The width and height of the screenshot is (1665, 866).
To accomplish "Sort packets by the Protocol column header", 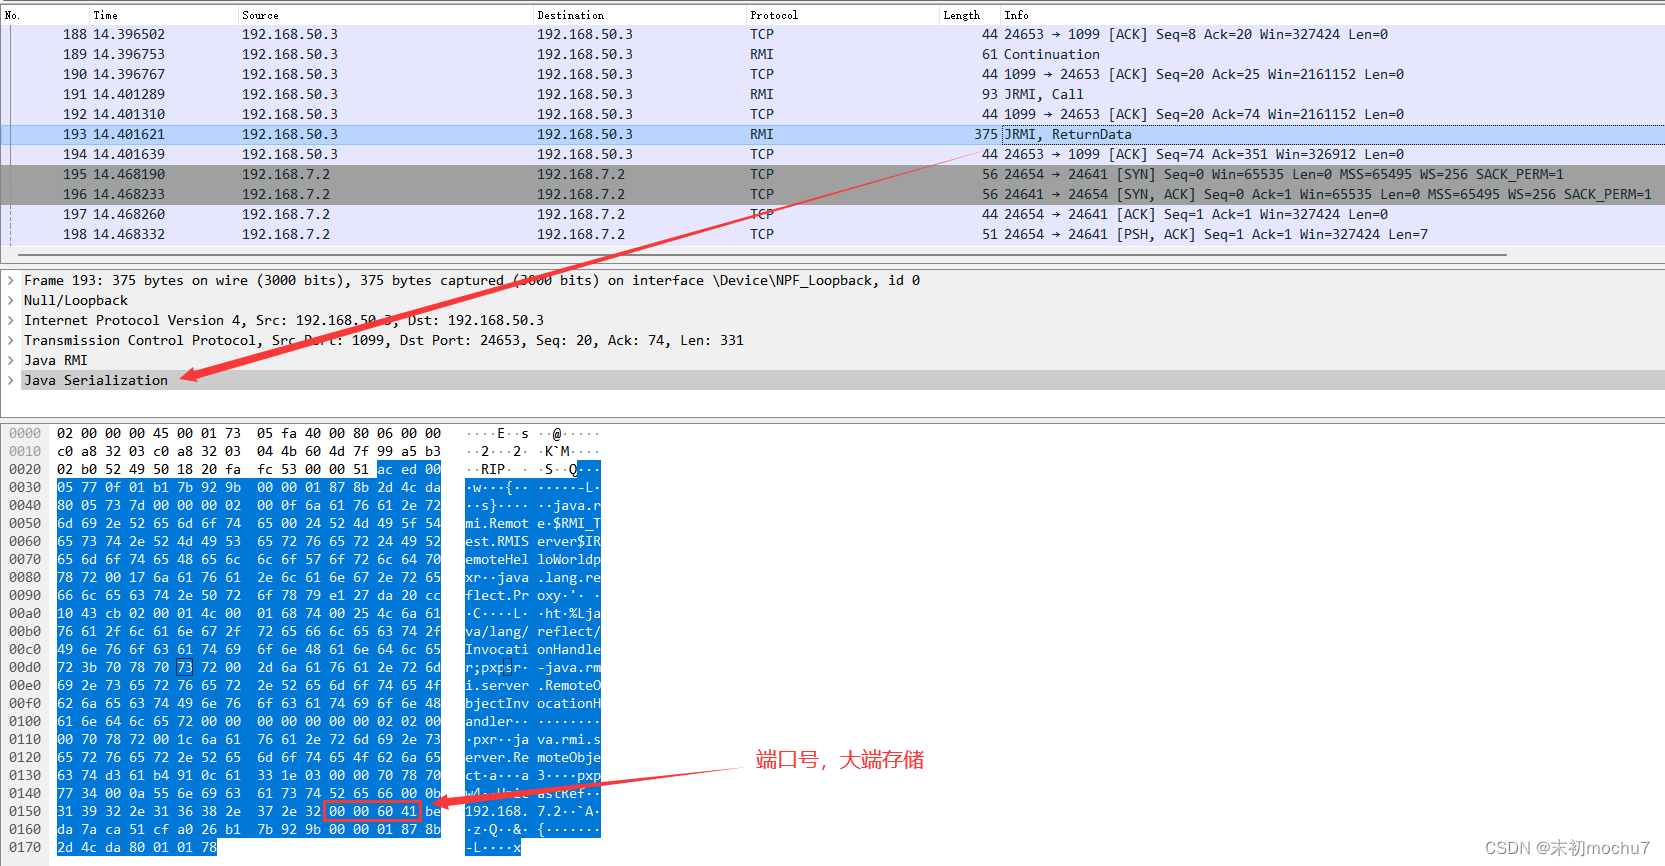I will [842, 15].
